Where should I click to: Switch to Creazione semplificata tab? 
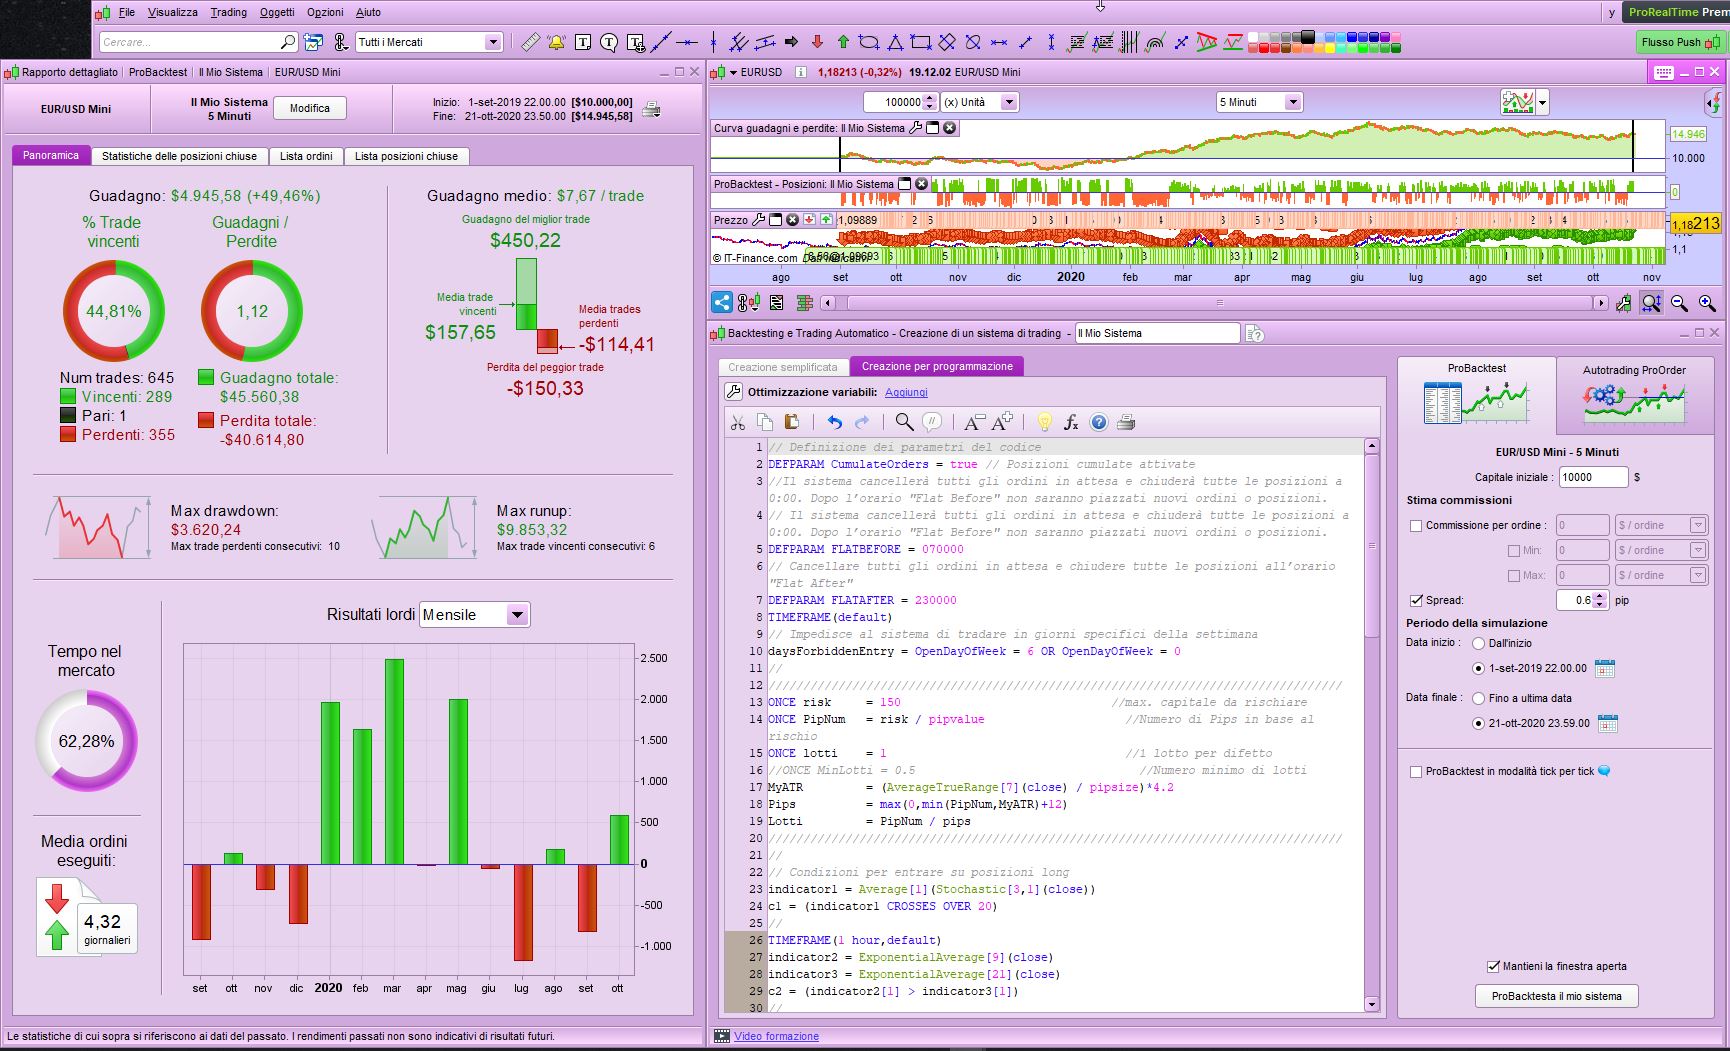click(x=783, y=367)
